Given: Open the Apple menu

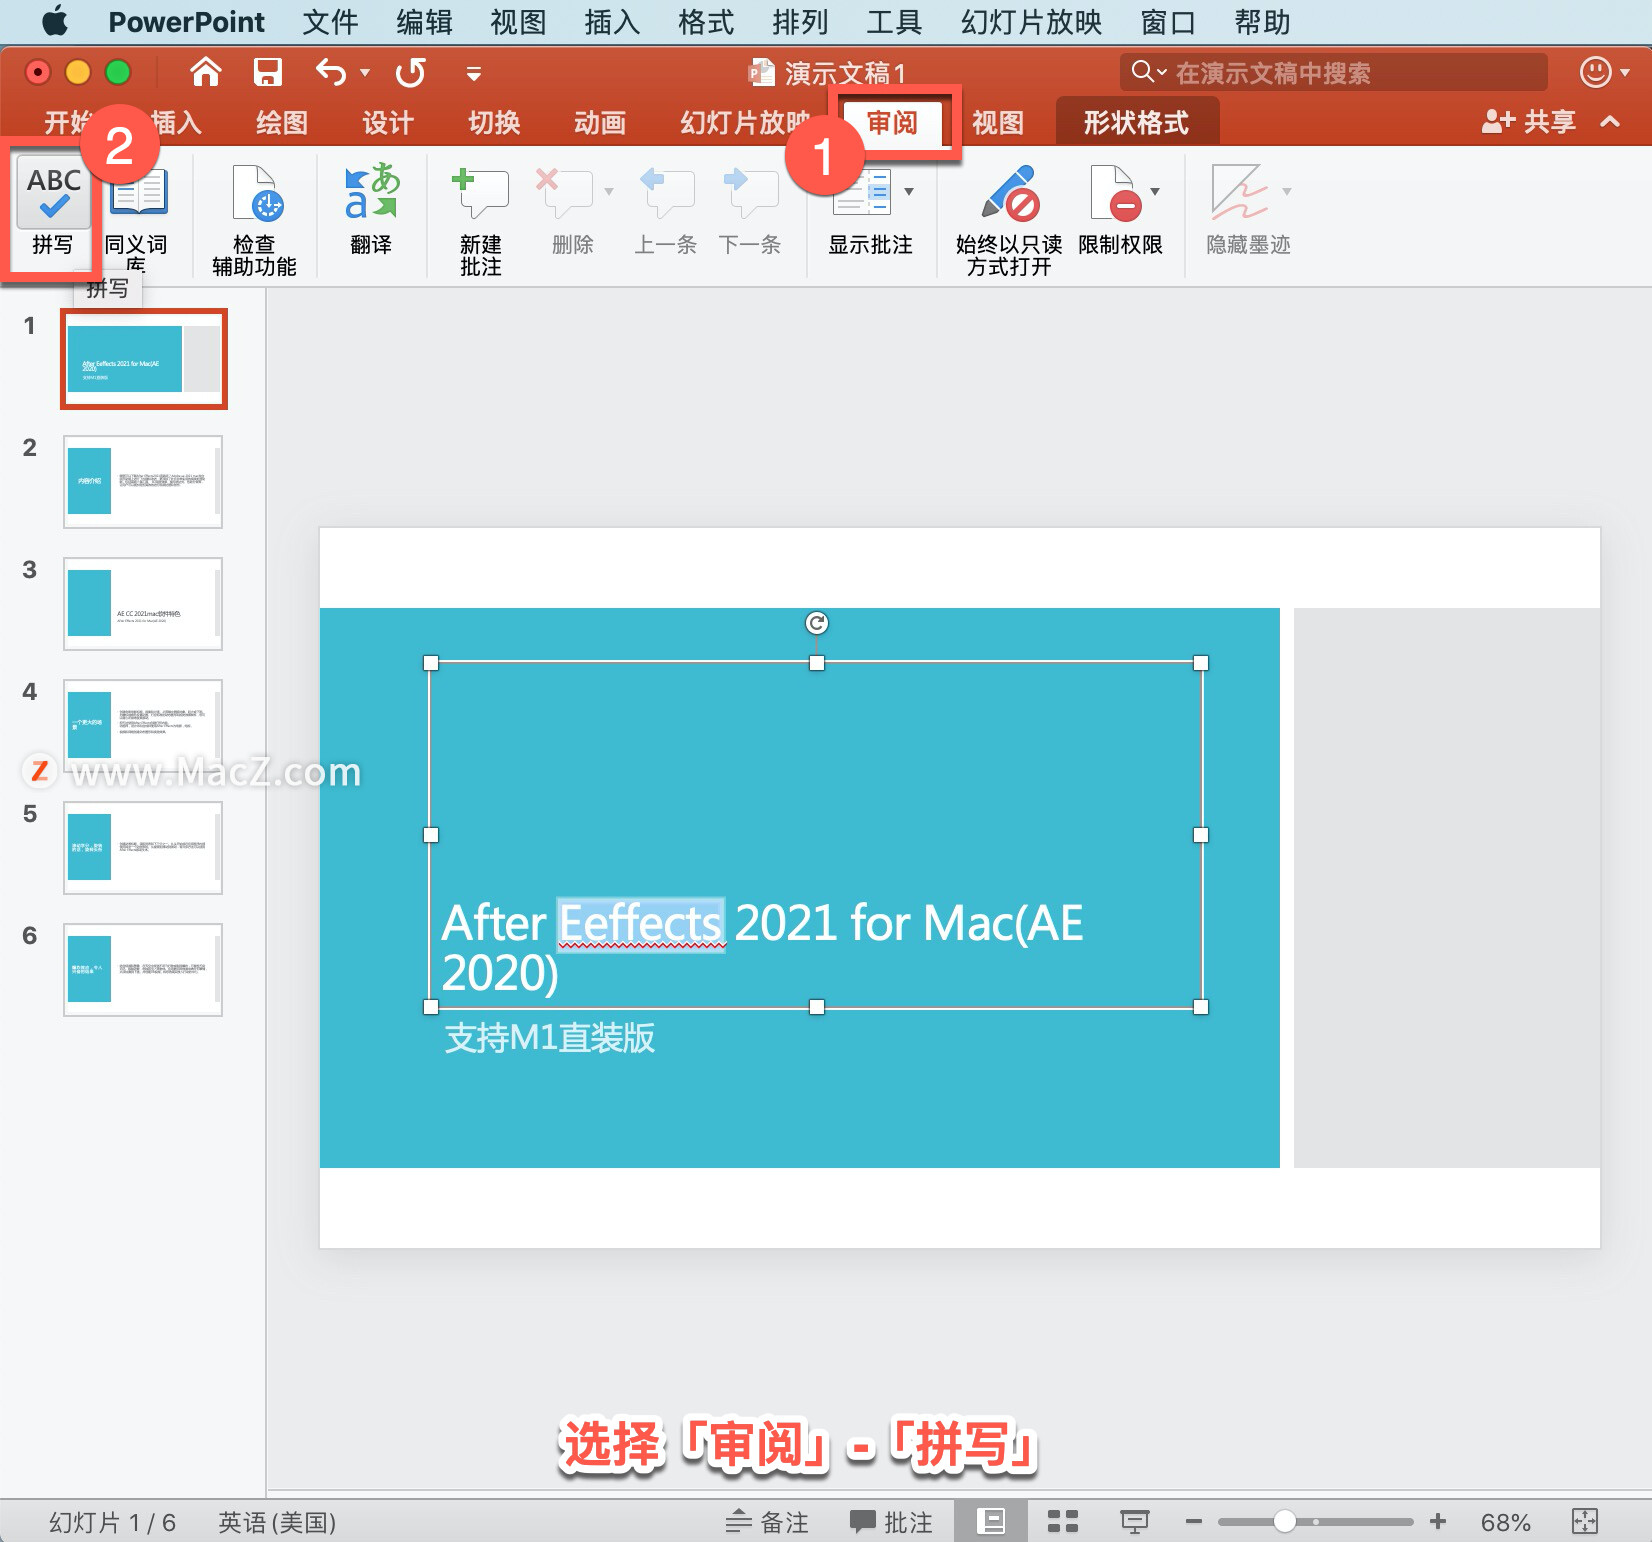Looking at the screenshot, I should (x=55, y=21).
